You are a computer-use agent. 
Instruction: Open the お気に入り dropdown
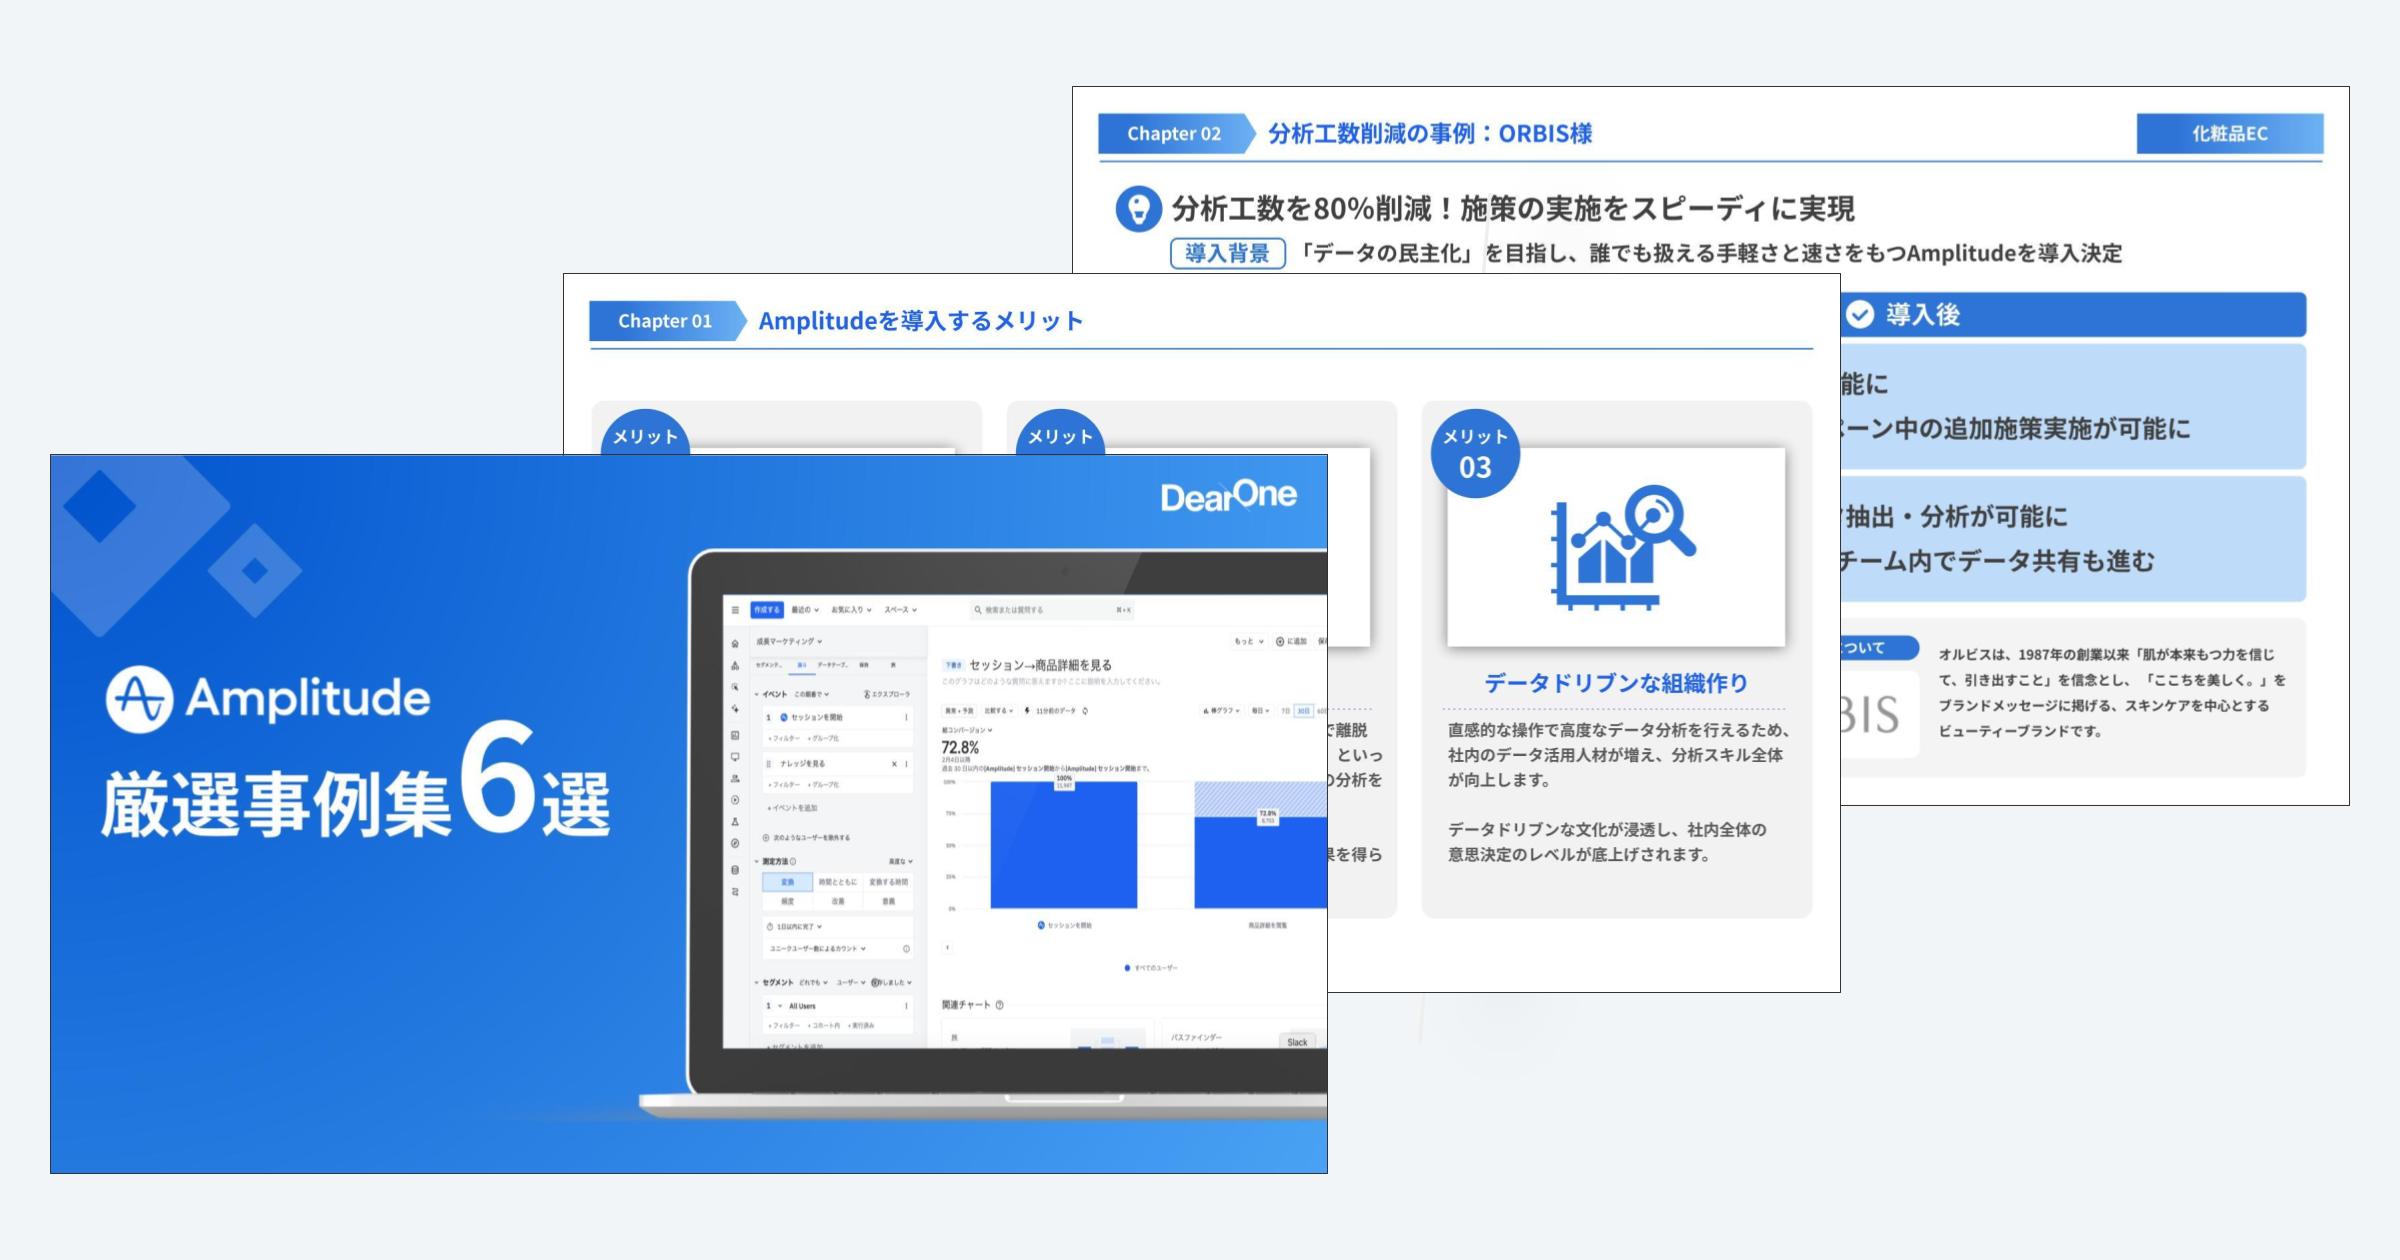[851, 610]
